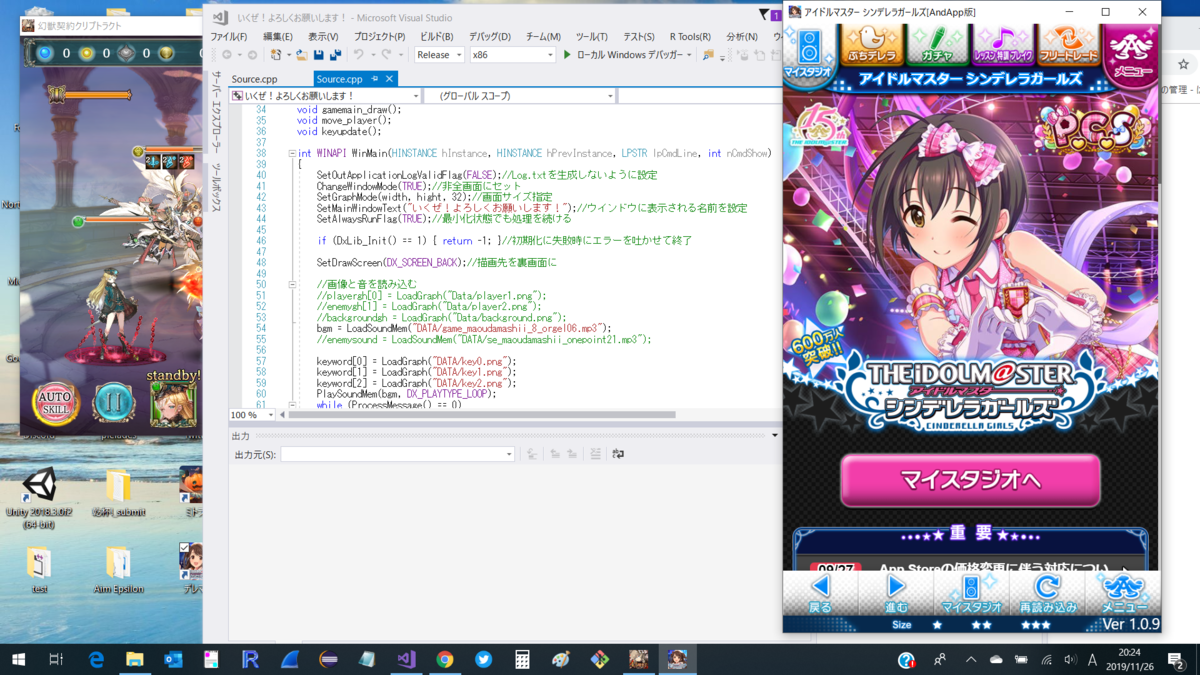Select the three-star window size option
The image size is (1200, 675).
[x=1035, y=625]
